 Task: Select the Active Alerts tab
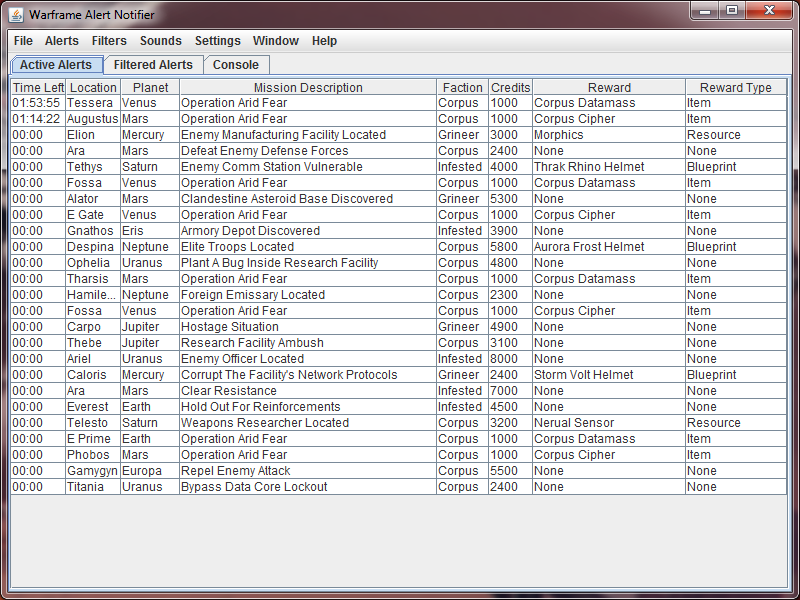click(x=56, y=65)
